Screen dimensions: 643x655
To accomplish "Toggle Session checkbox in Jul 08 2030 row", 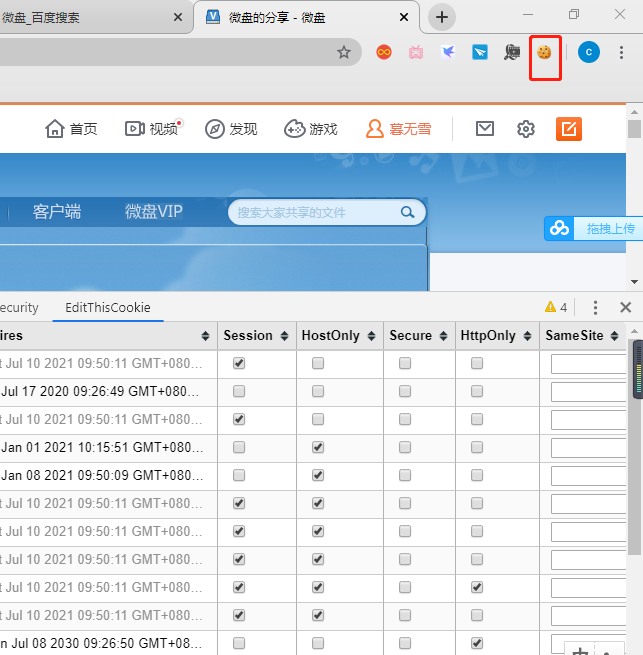I will pyautogui.click(x=239, y=643).
